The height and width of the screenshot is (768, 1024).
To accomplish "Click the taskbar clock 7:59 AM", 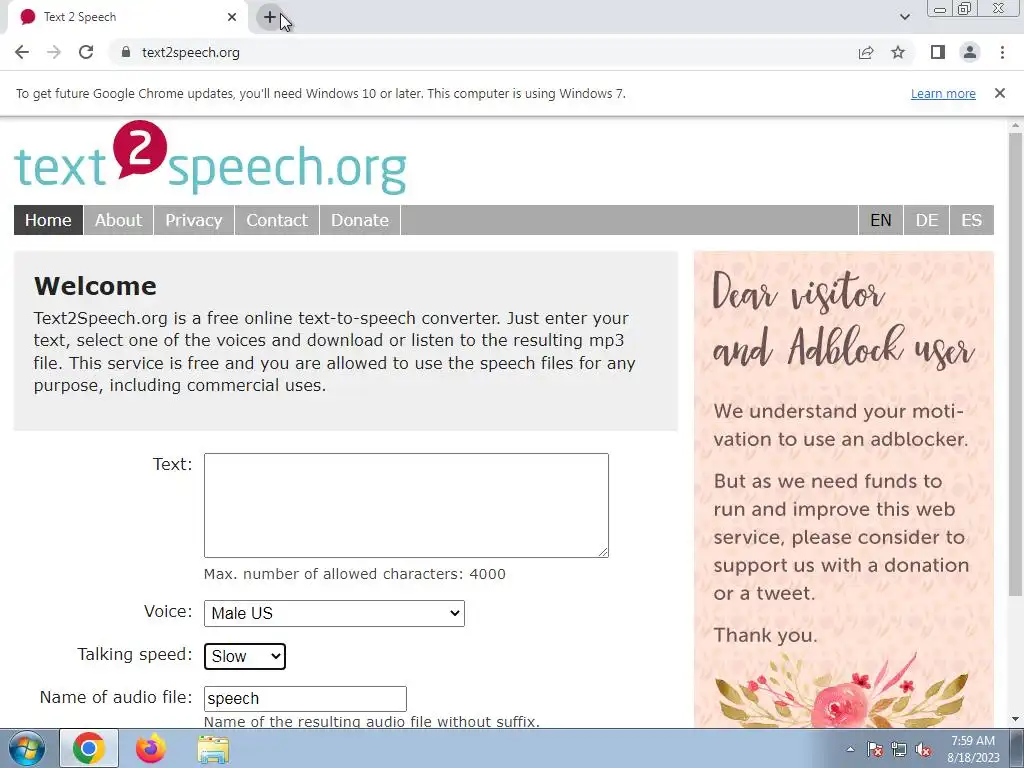I will pos(973,748).
